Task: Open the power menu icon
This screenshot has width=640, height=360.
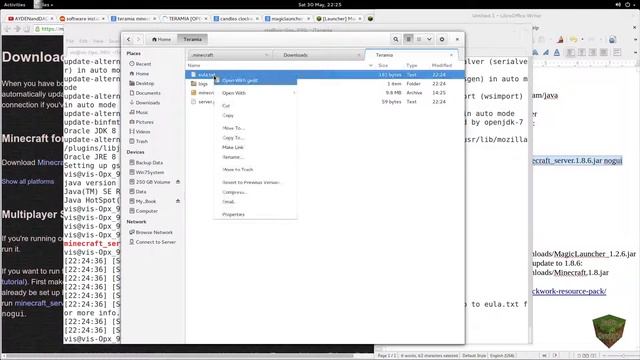Action: (628, 4)
